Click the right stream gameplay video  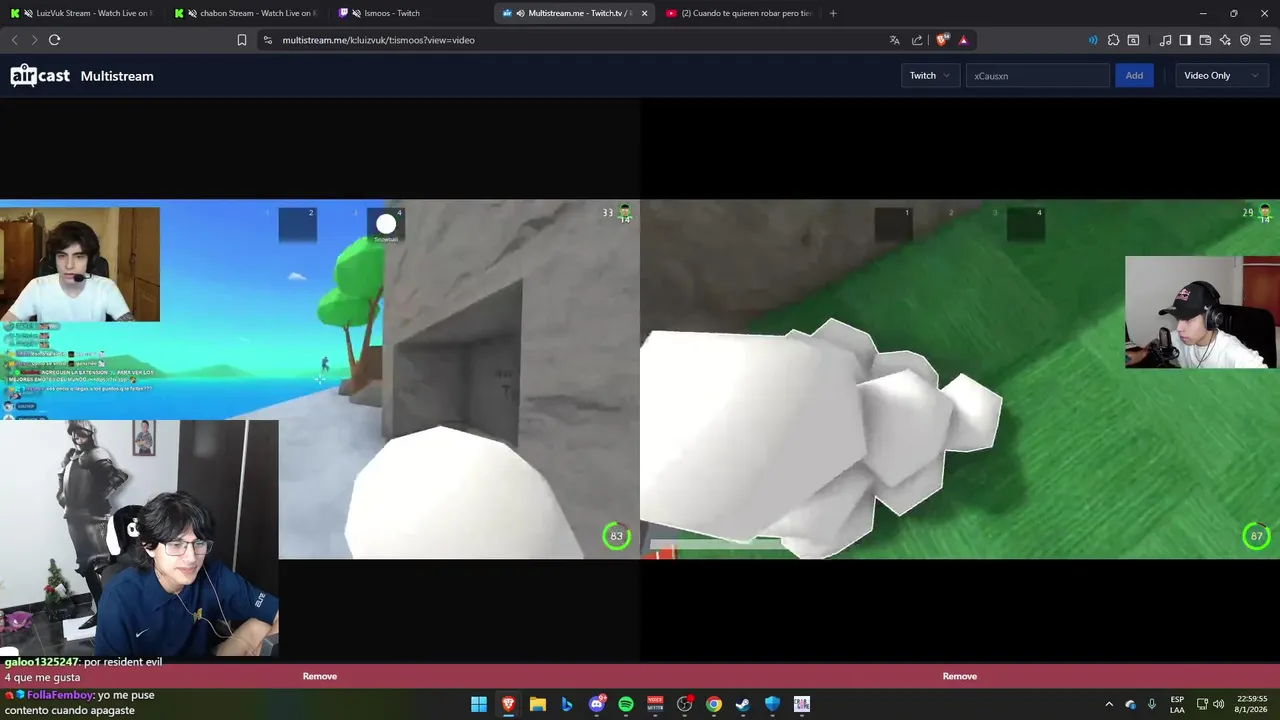960,380
